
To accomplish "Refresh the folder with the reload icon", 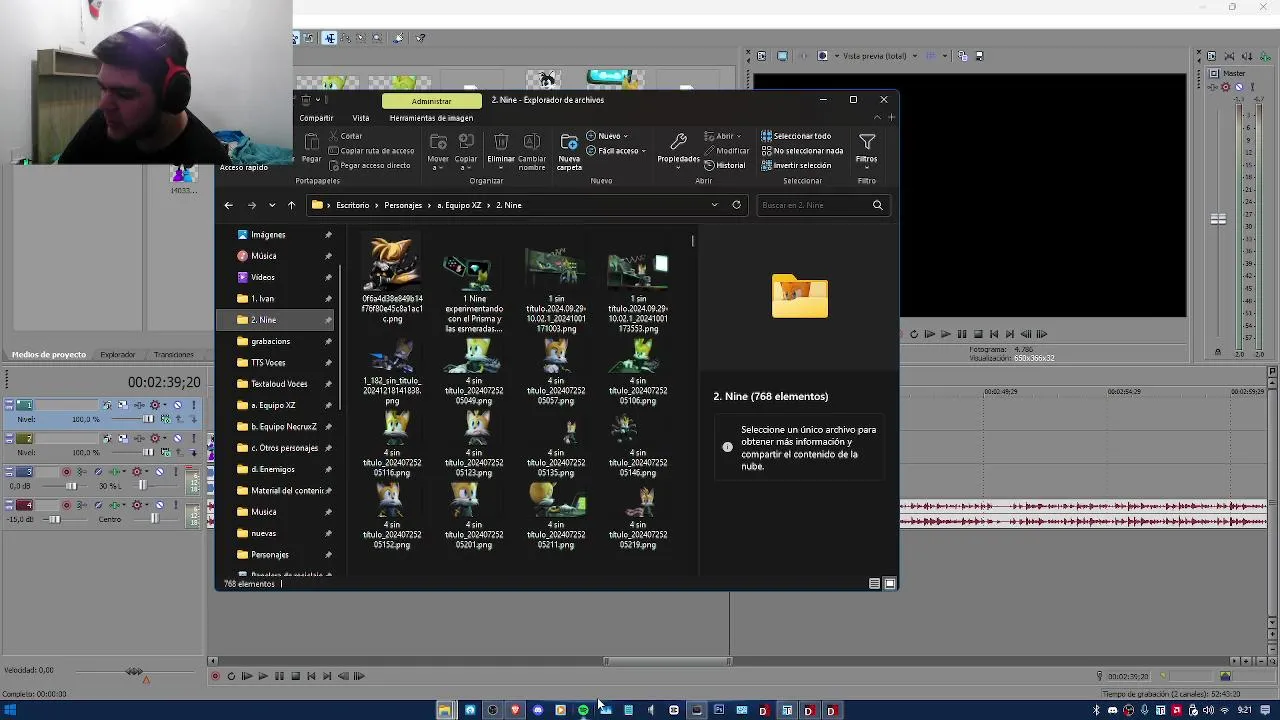I will coord(736,205).
